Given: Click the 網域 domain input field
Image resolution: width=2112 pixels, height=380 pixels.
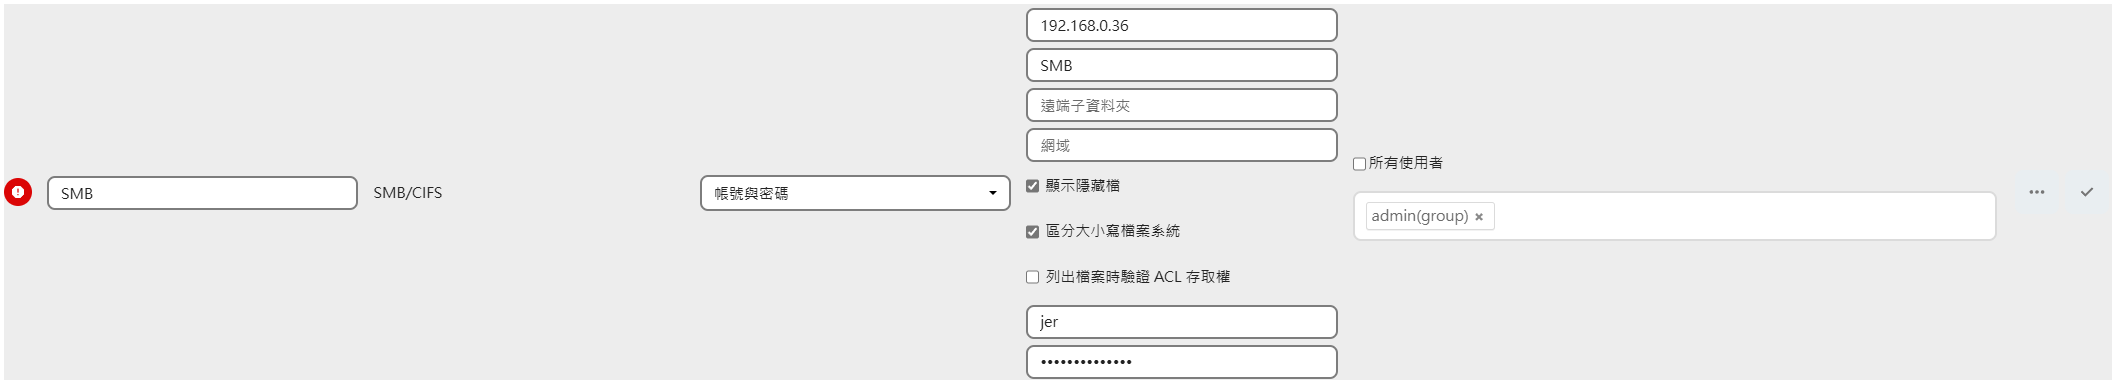Looking at the screenshot, I should (1182, 145).
